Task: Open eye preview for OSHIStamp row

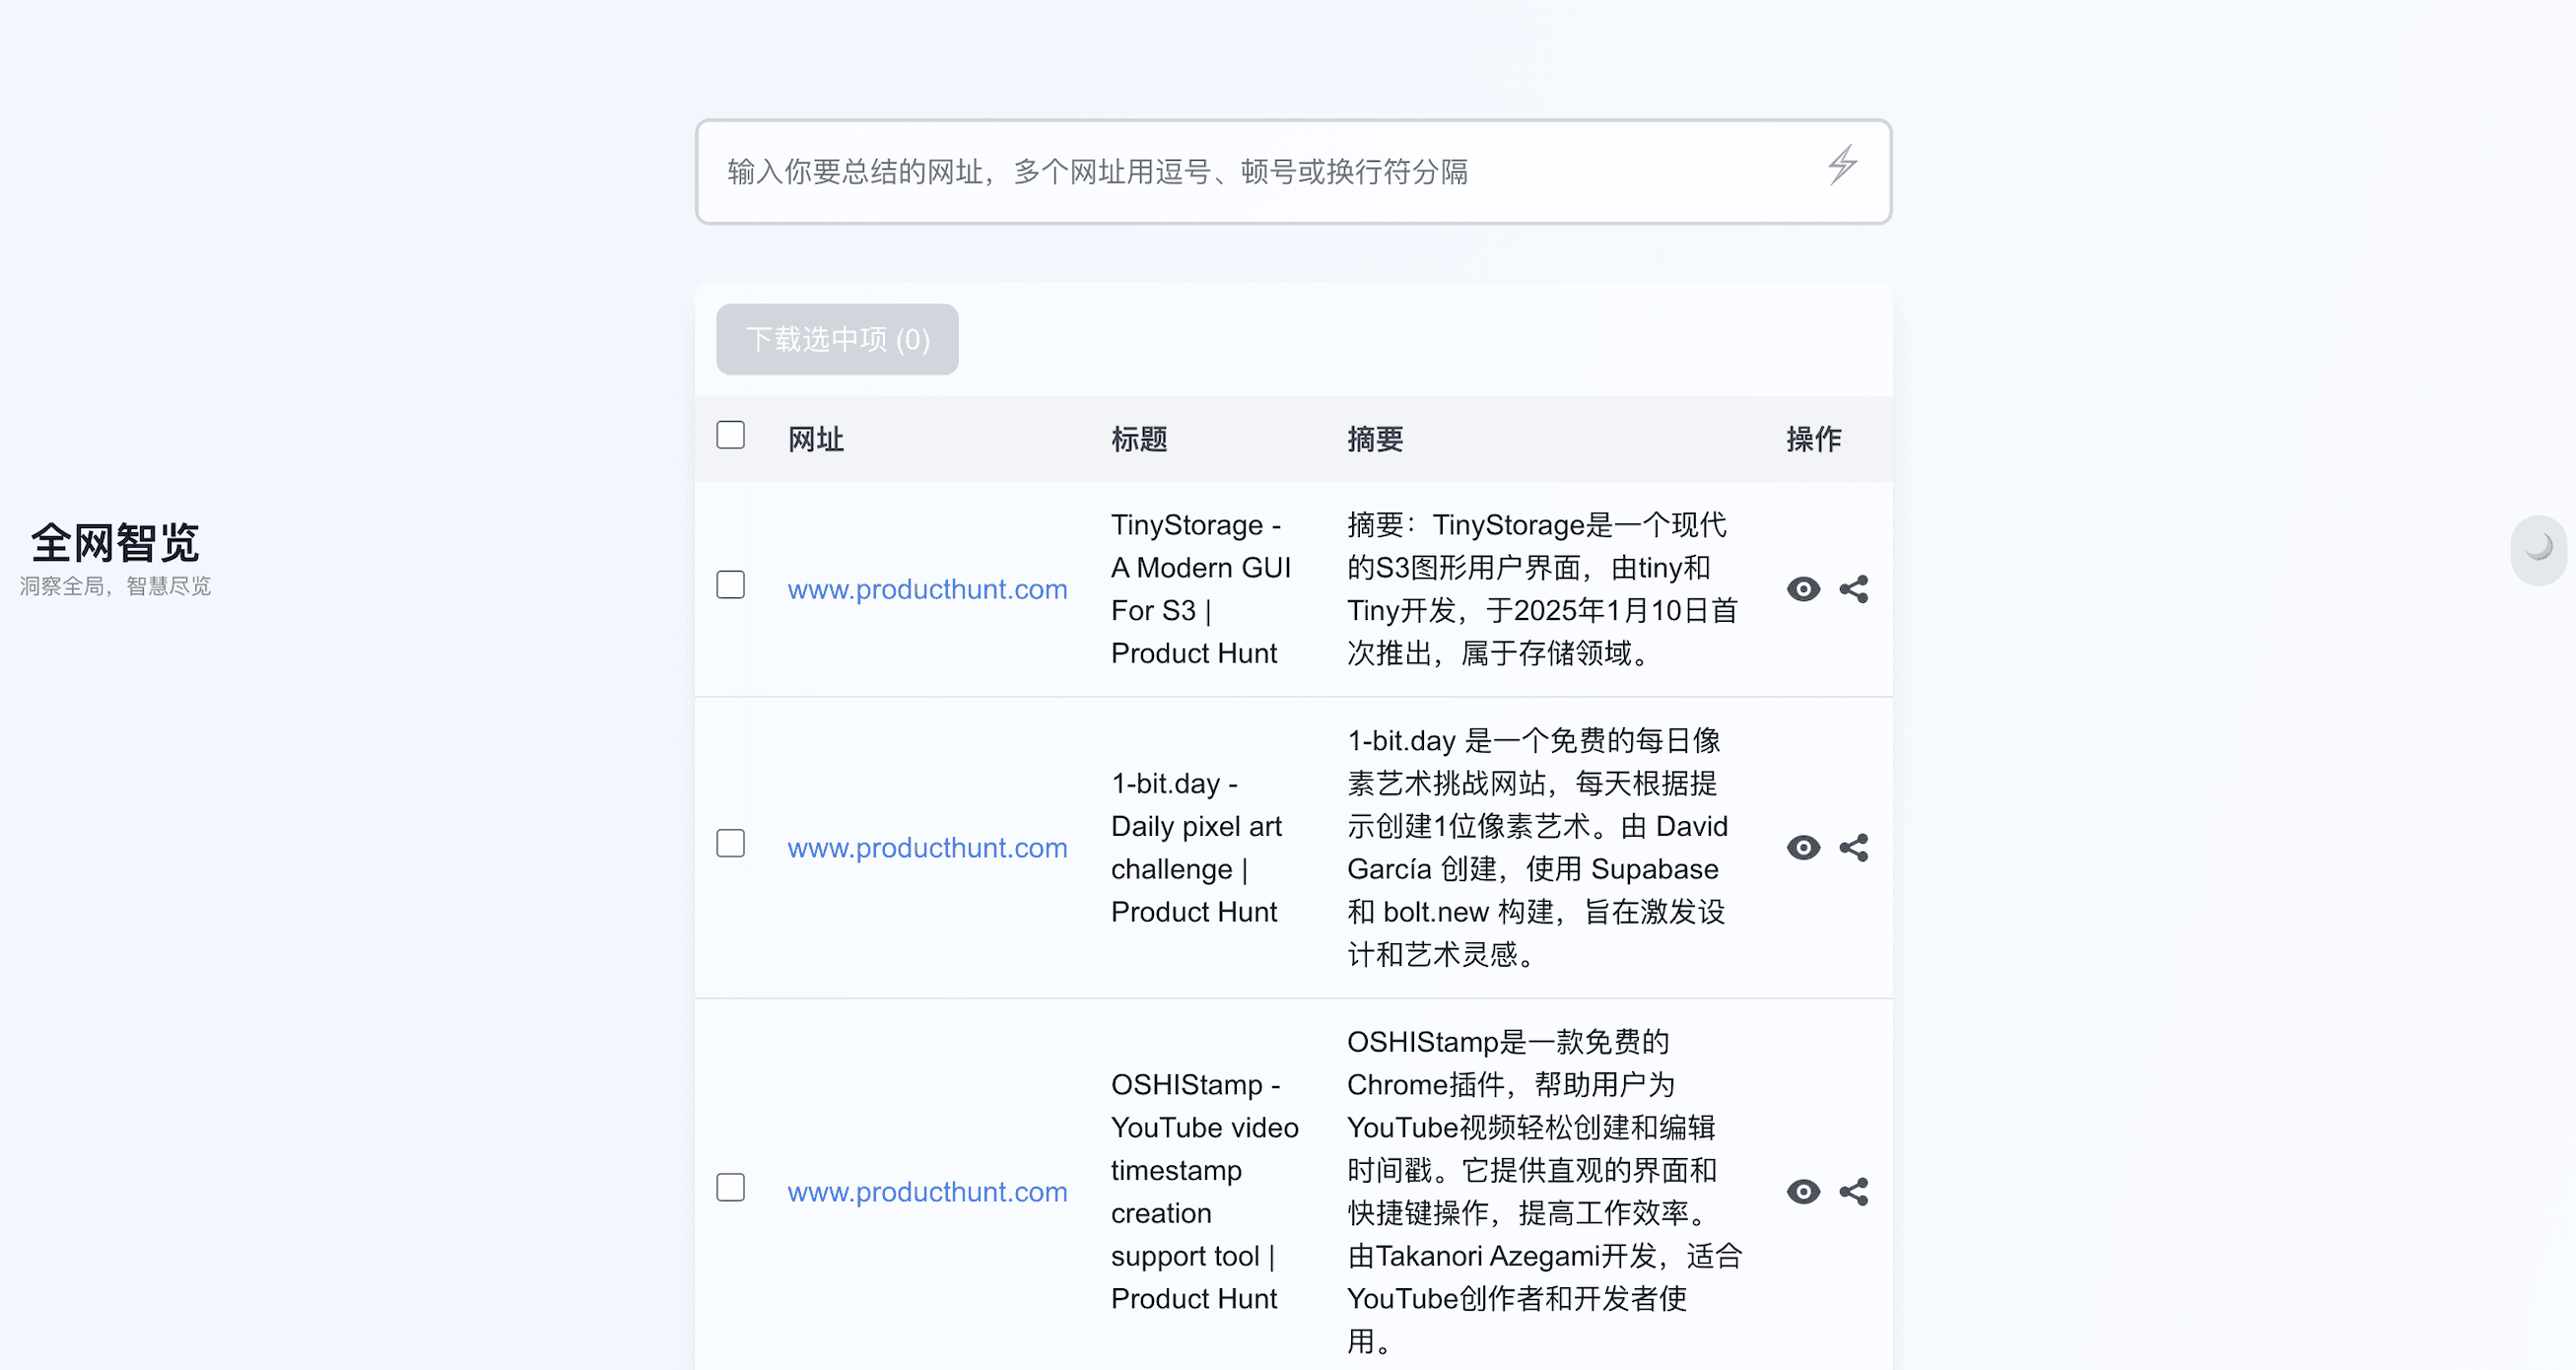Action: point(1803,1191)
